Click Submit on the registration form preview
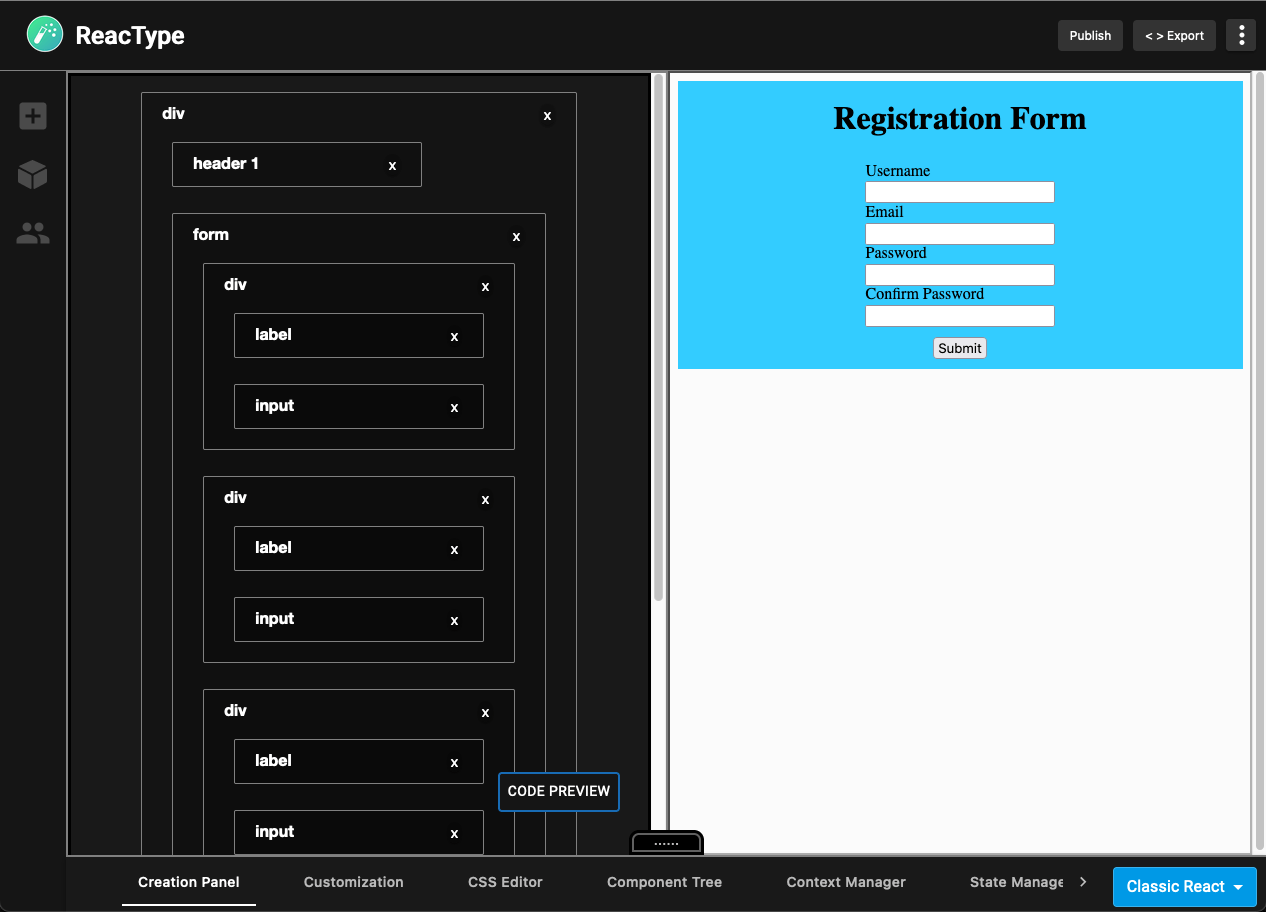The height and width of the screenshot is (912, 1266). pyautogui.click(x=959, y=348)
